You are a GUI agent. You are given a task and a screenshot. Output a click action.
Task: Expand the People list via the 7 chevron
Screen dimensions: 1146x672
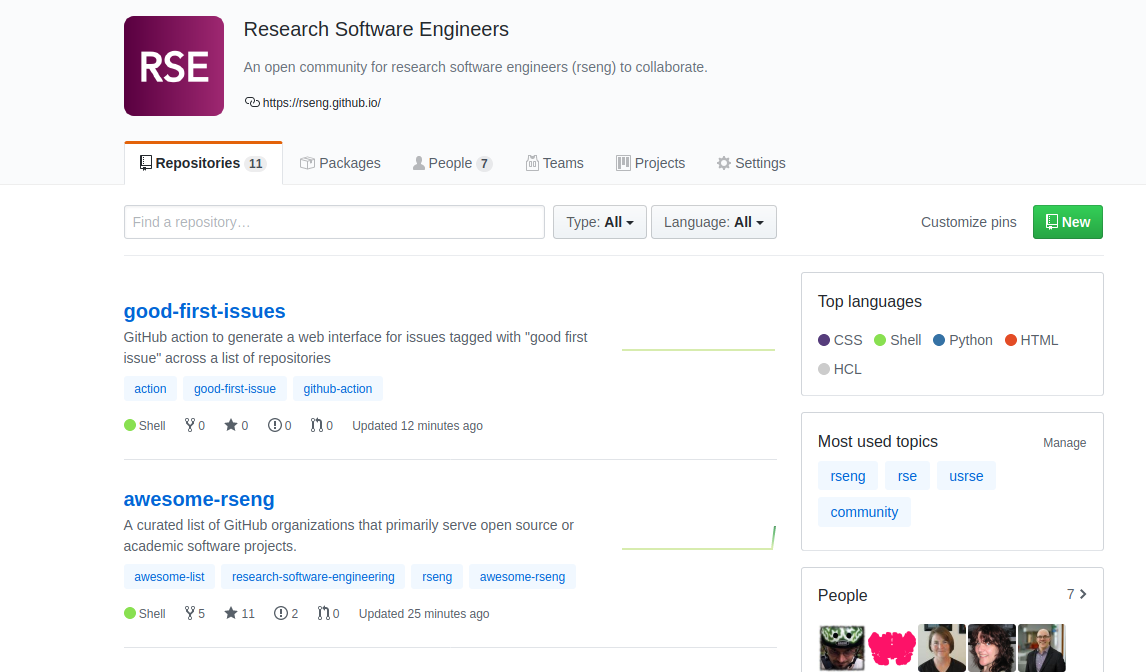pyautogui.click(x=1077, y=594)
